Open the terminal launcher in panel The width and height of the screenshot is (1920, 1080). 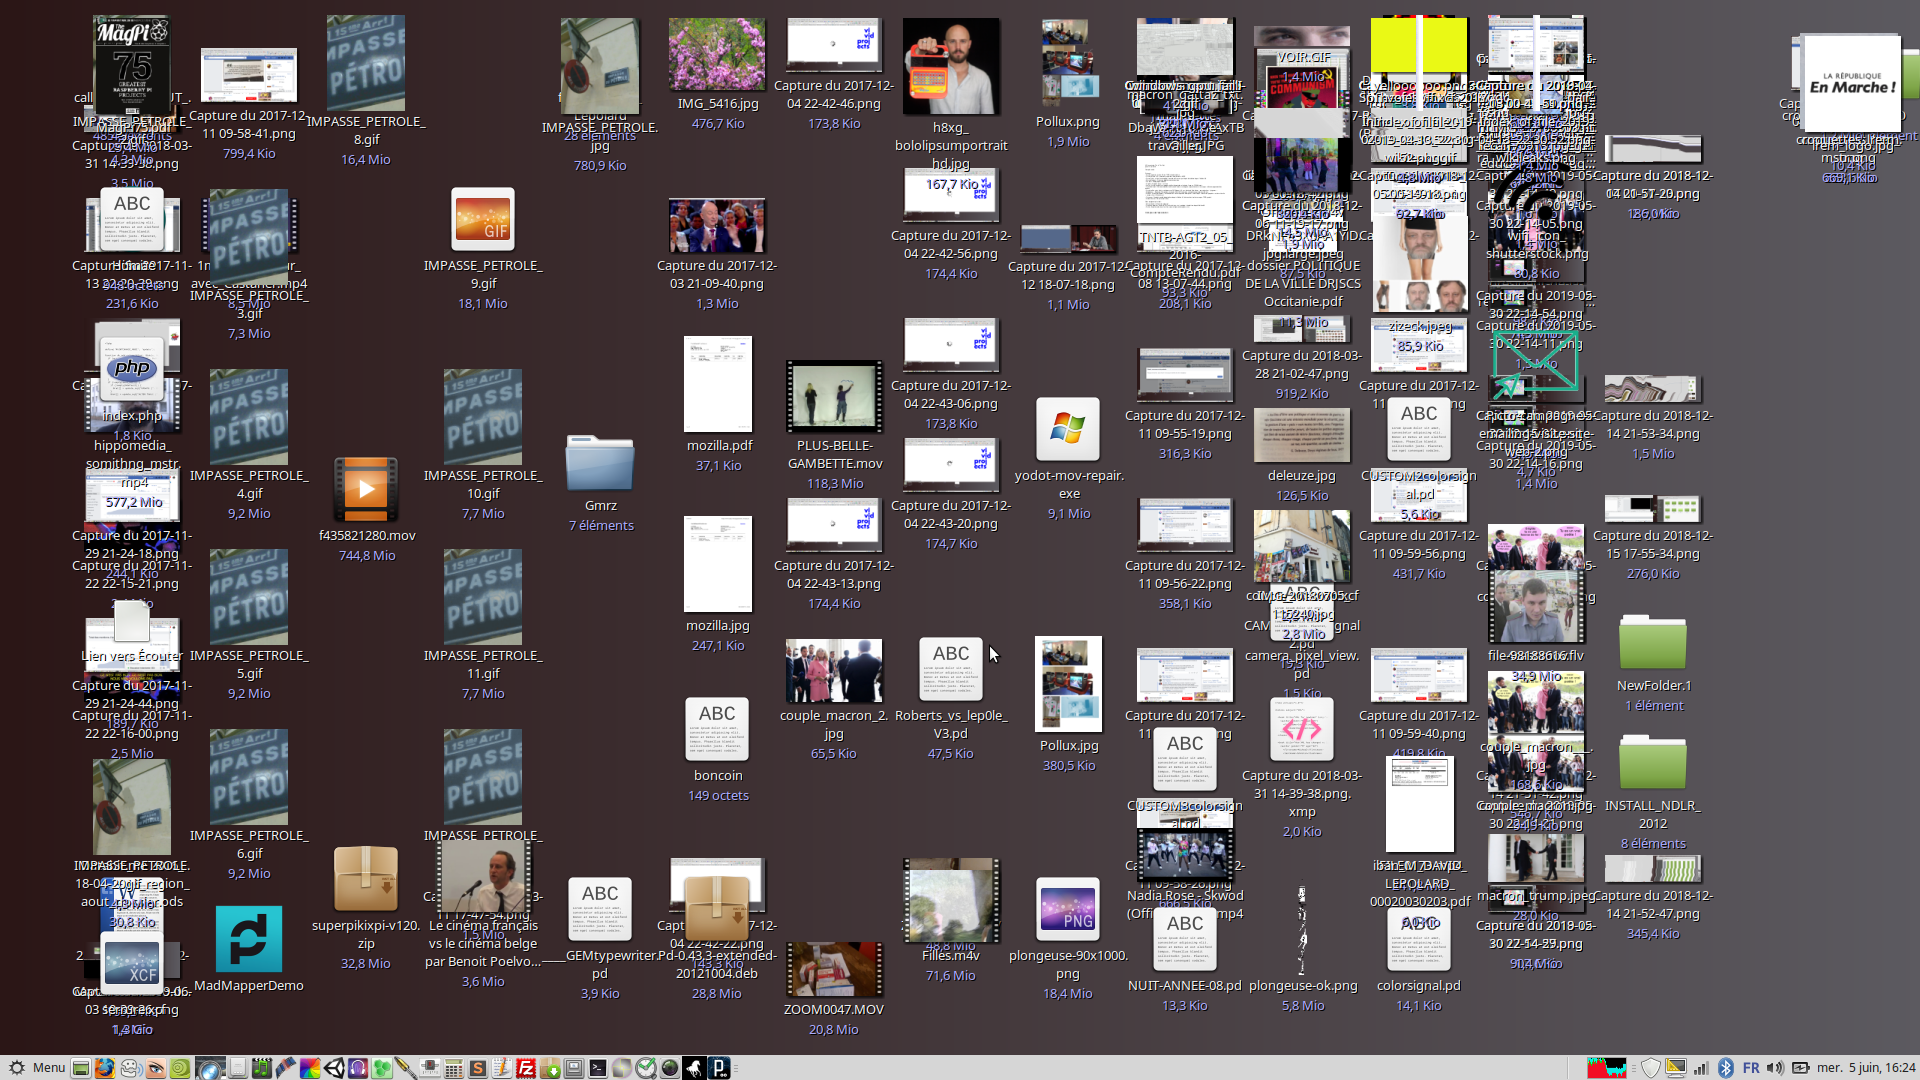(x=598, y=1068)
